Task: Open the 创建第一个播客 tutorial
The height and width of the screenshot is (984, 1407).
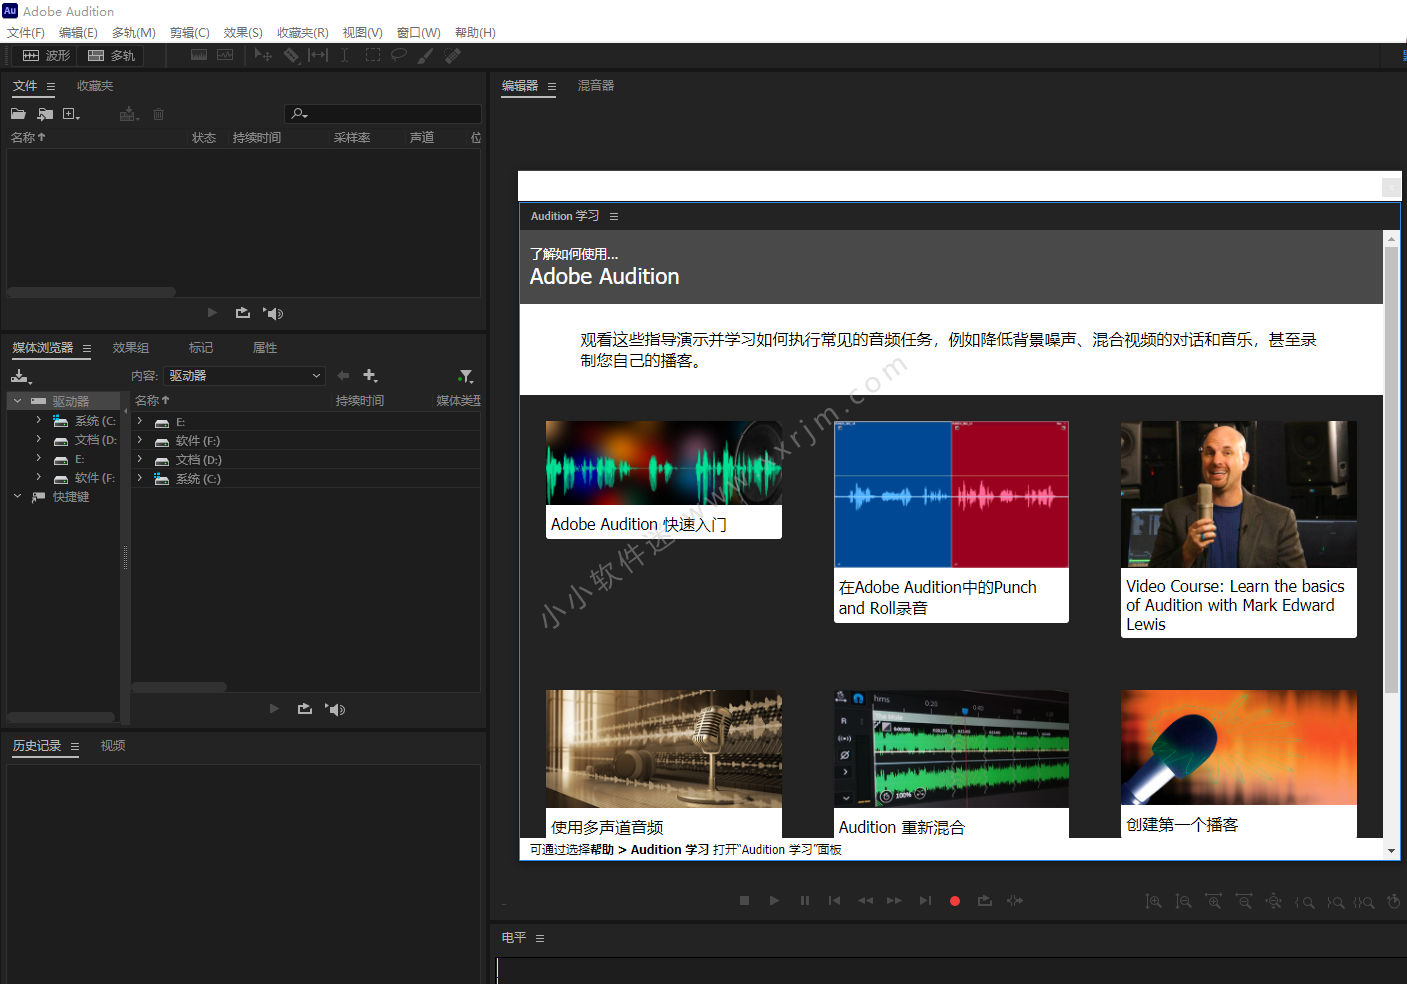Action: tap(1239, 764)
